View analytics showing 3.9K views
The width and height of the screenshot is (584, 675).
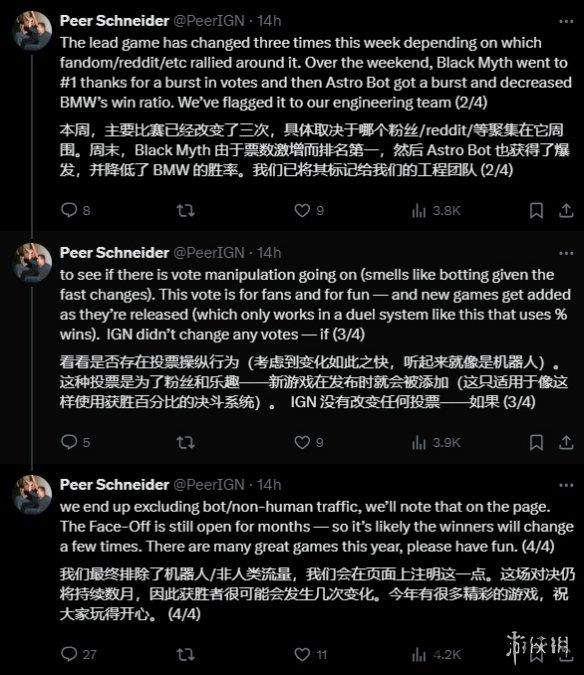pos(436,443)
